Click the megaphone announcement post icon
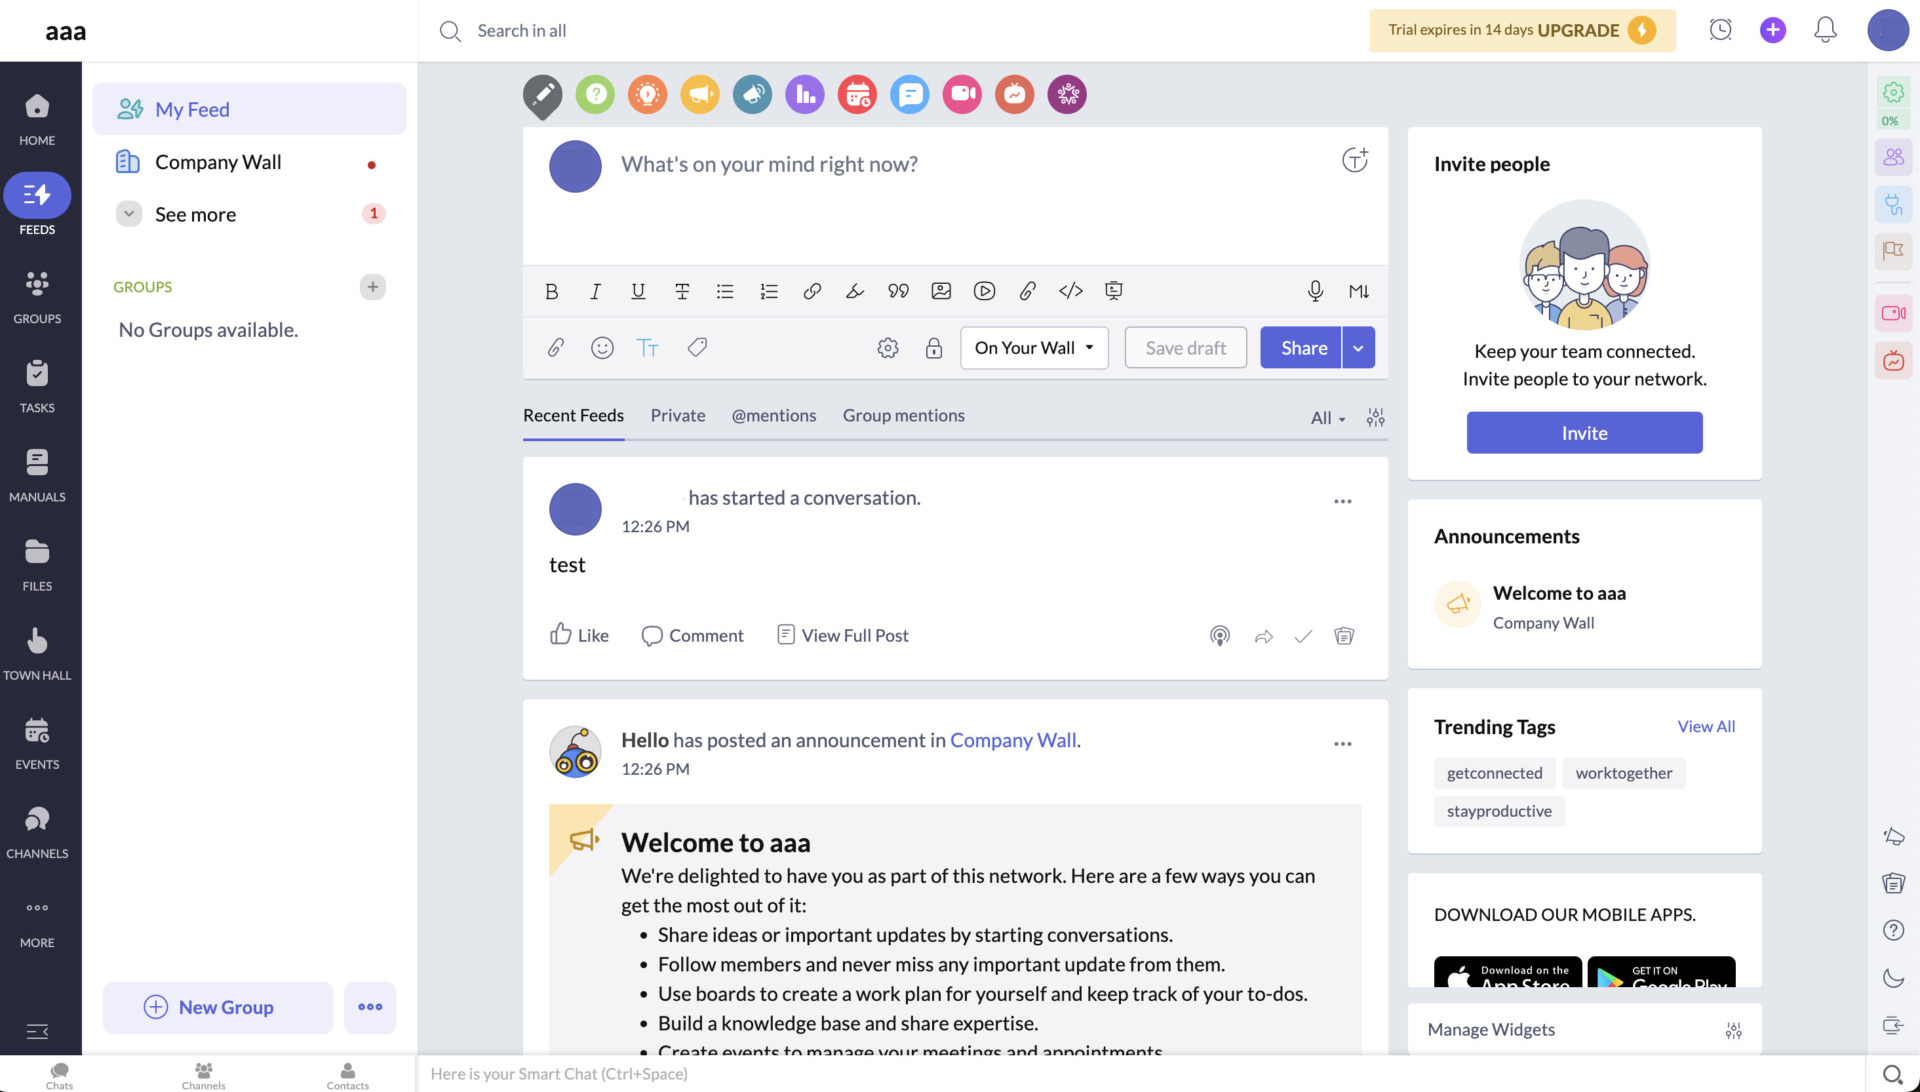Screen dimensions: 1920x1092 [700, 94]
